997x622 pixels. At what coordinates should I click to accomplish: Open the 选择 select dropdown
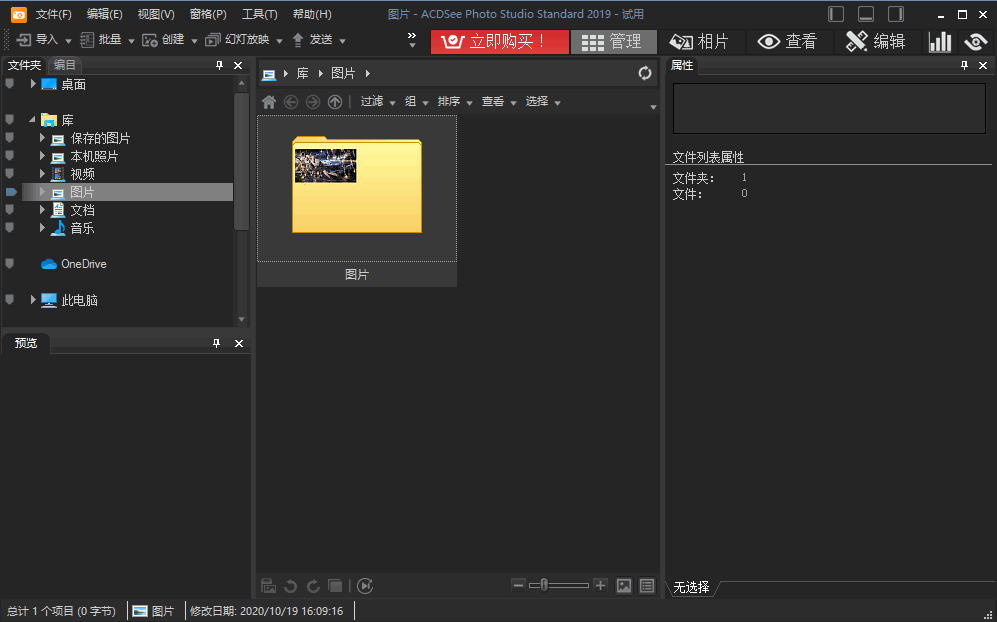543,102
